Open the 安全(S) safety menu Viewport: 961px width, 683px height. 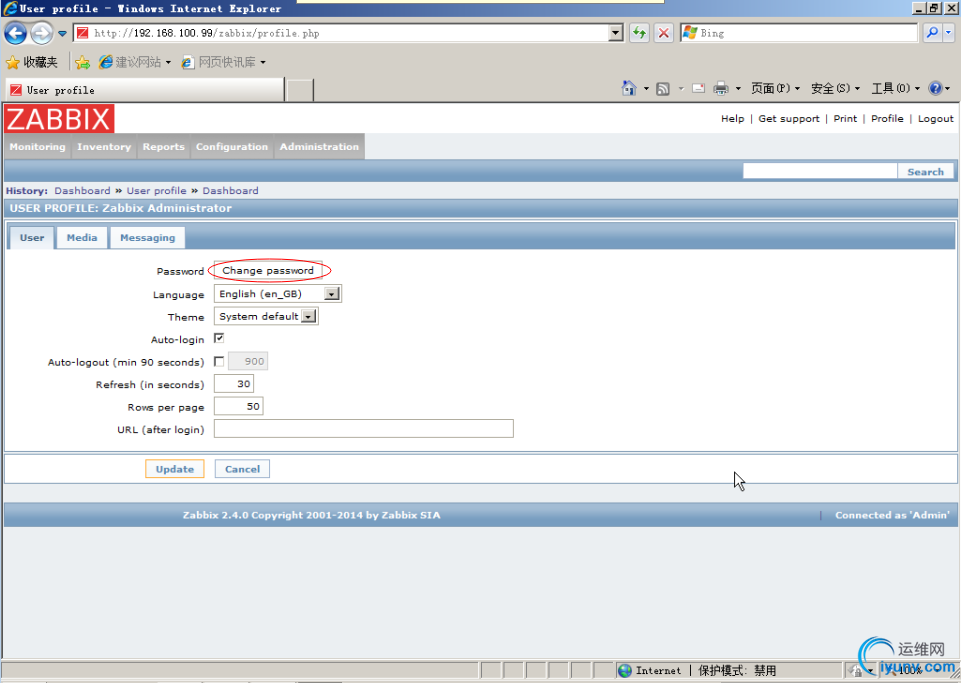pos(835,88)
